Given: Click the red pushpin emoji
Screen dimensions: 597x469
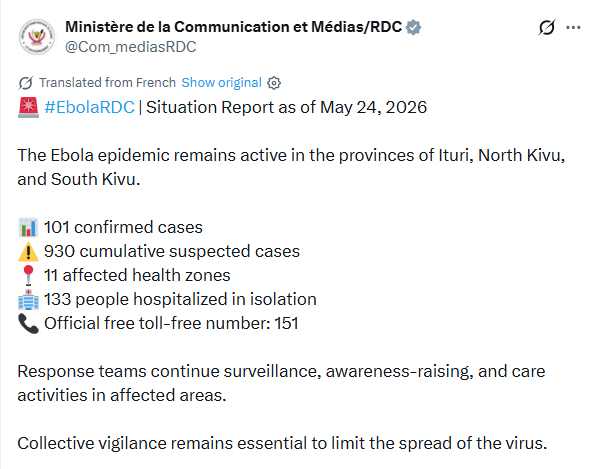Looking at the screenshot, I should click(x=29, y=275).
